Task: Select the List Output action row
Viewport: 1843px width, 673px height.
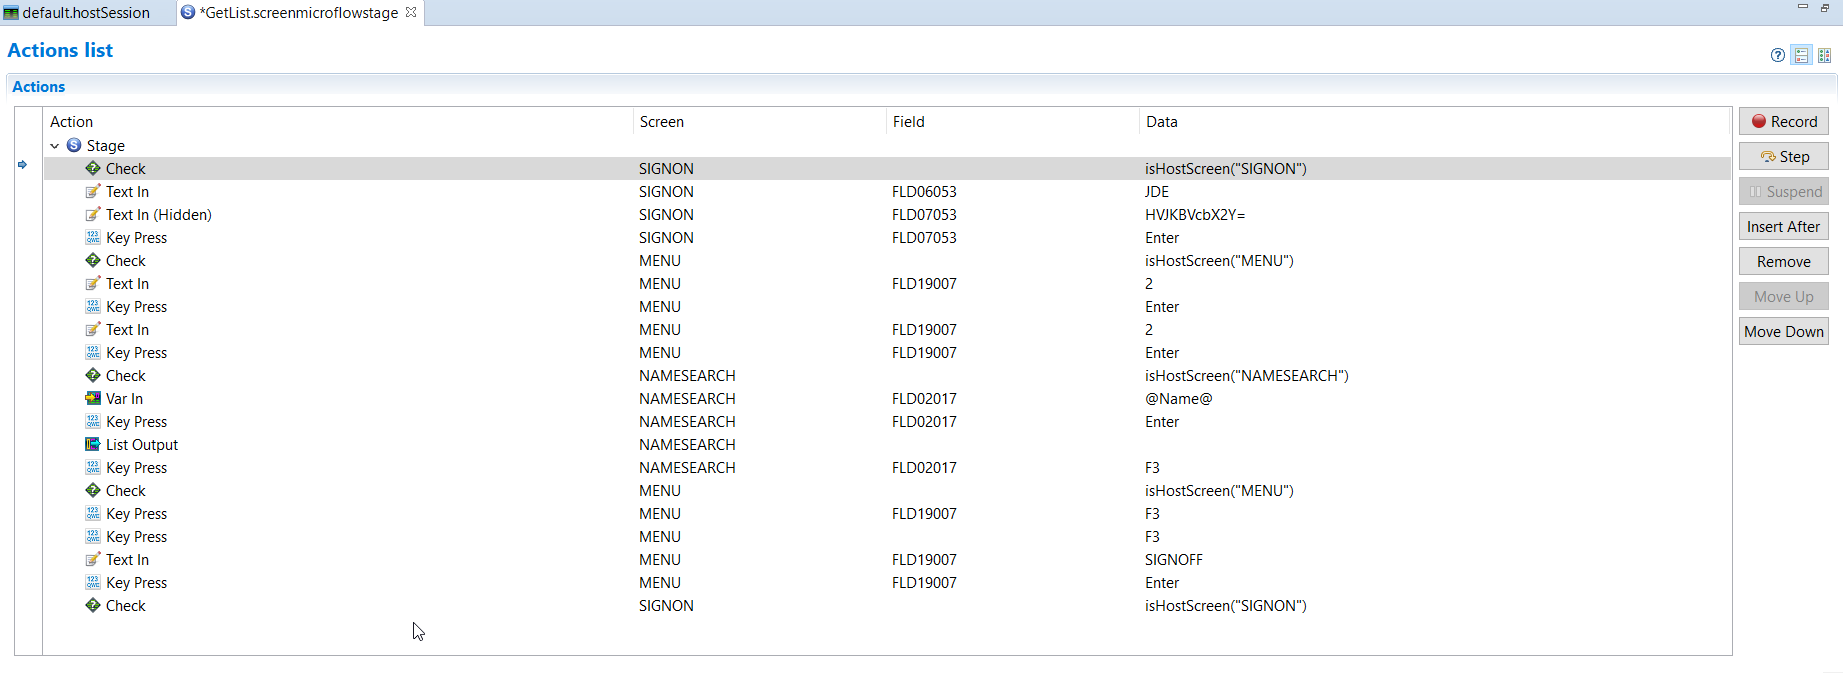Action: [x=887, y=444]
